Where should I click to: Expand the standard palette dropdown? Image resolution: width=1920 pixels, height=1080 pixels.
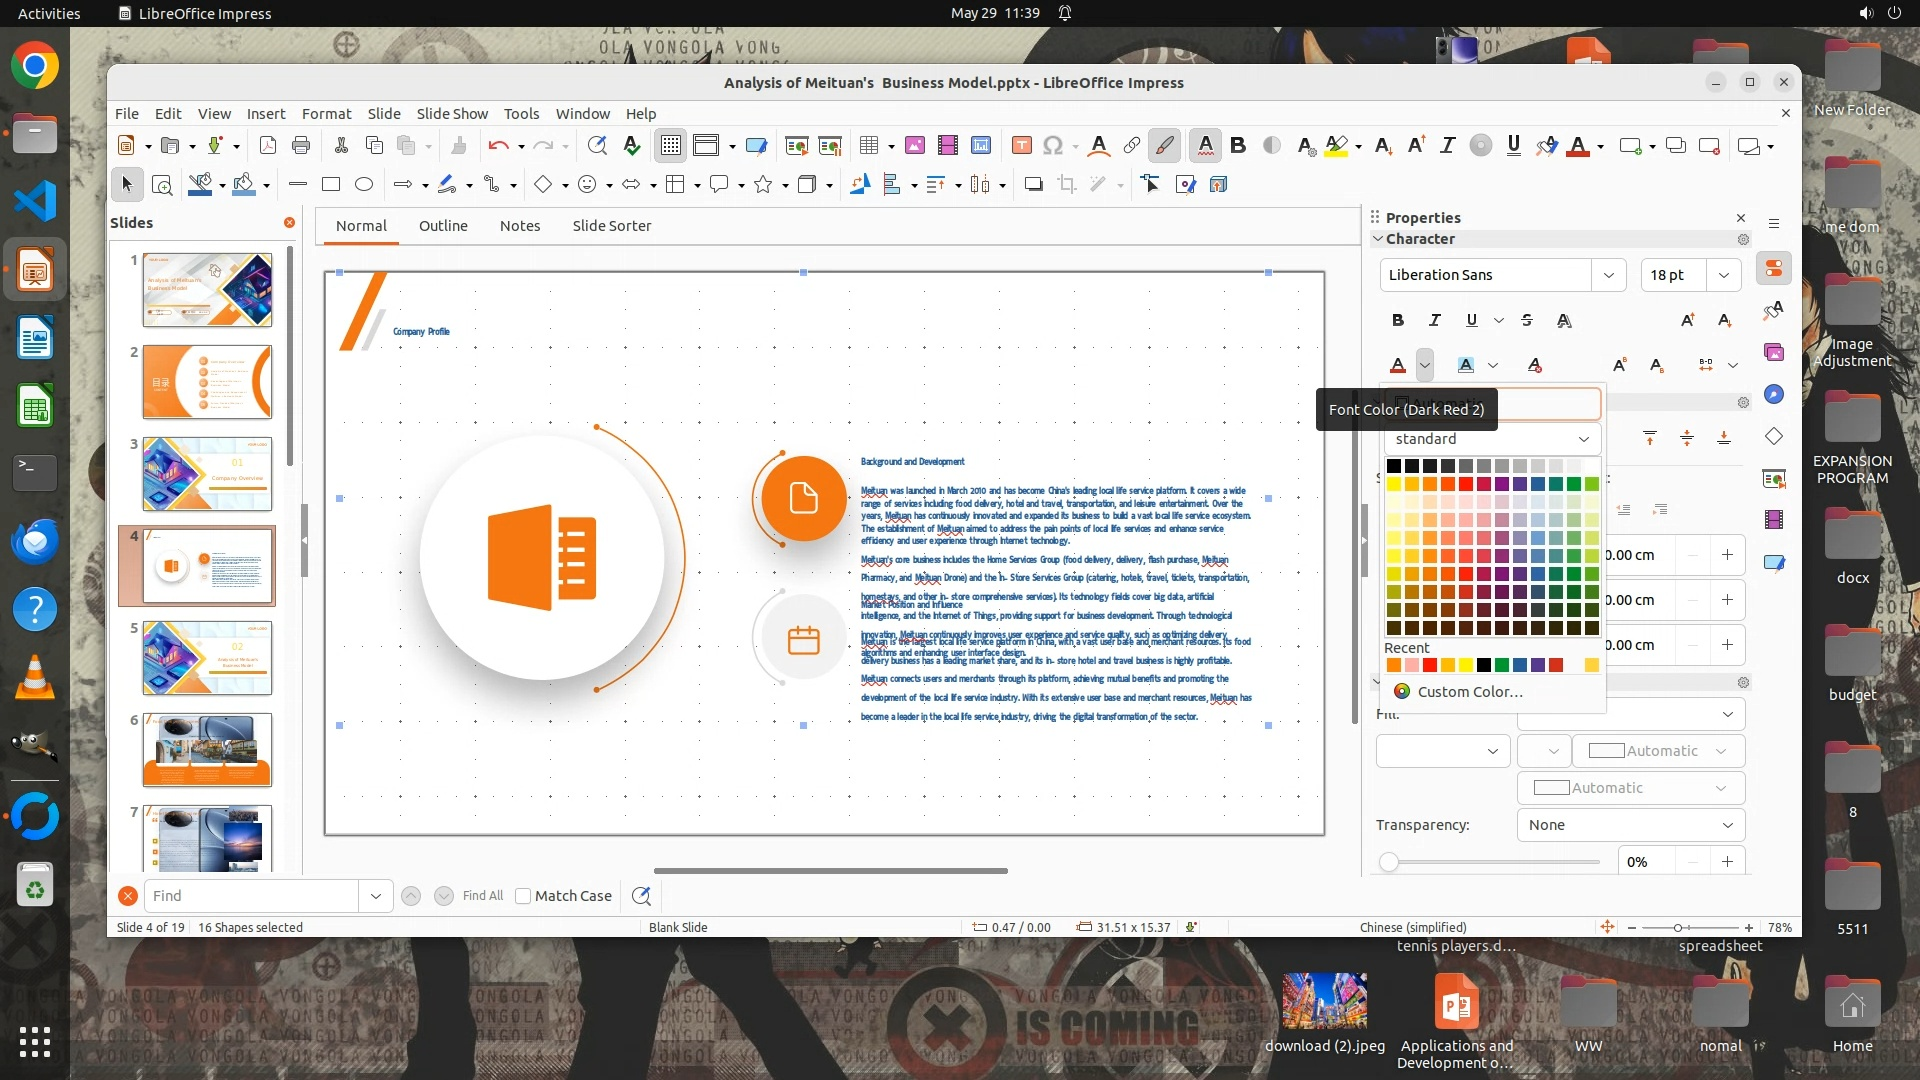point(1583,439)
